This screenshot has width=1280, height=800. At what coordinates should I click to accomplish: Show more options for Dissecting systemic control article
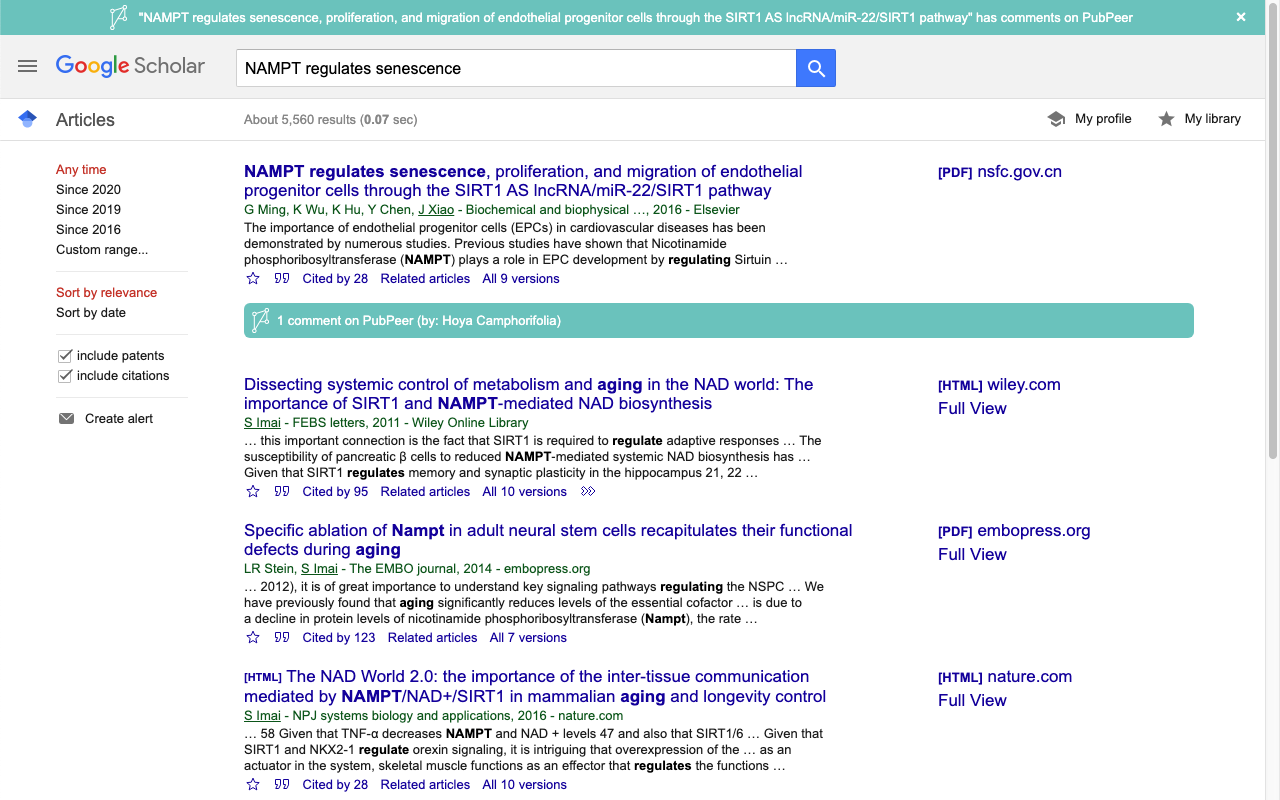click(x=588, y=492)
